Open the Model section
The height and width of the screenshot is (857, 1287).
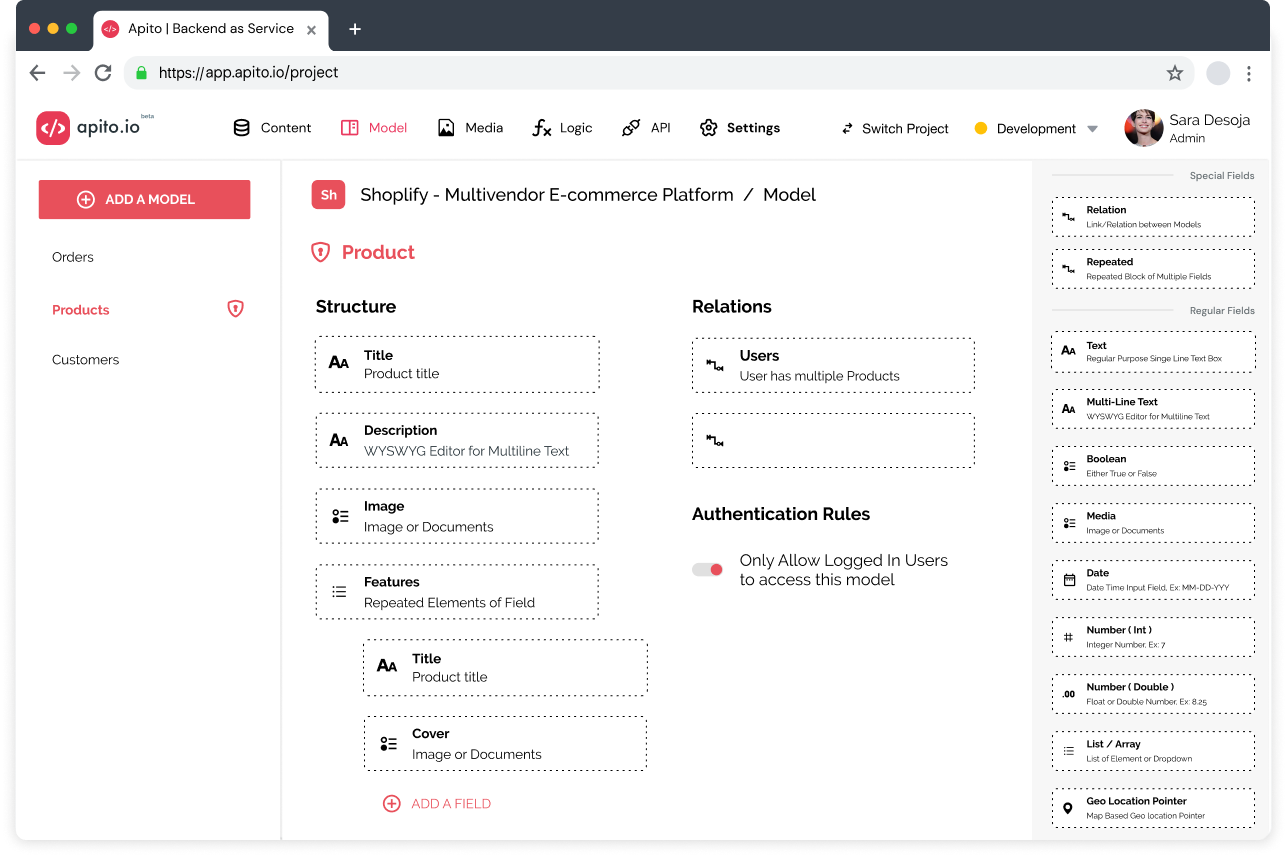point(374,128)
